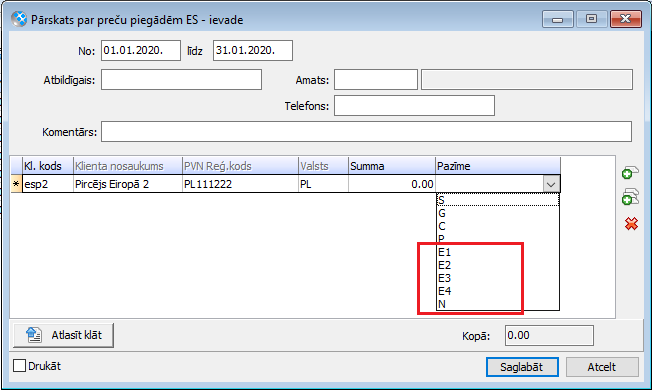Image resolution: width=652 pixels, height=391 pixels.
Task: Click the Klienta nosaukums column header
Action: coord(128,166)
